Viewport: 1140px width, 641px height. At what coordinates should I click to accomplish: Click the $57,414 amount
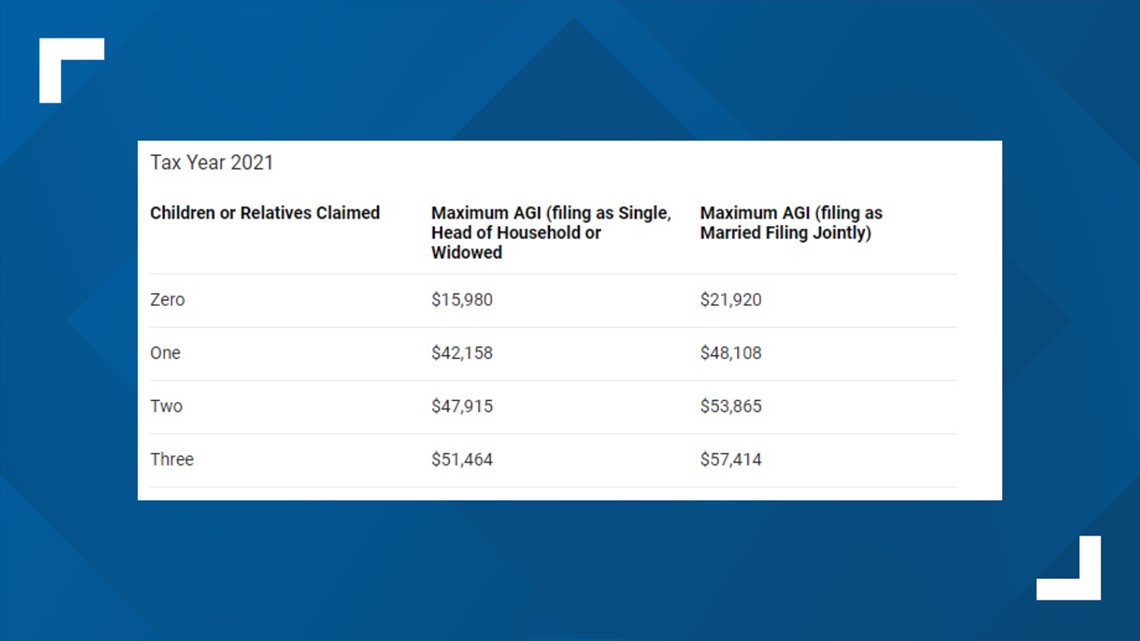pyautogui.click(x=731, y=459)
